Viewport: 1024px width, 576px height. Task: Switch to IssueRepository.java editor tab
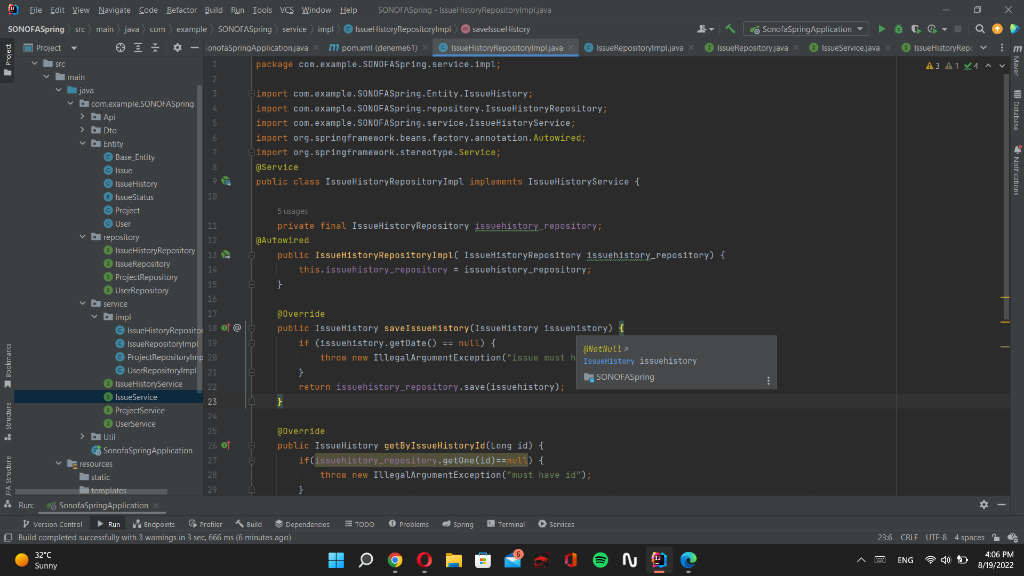752,47
